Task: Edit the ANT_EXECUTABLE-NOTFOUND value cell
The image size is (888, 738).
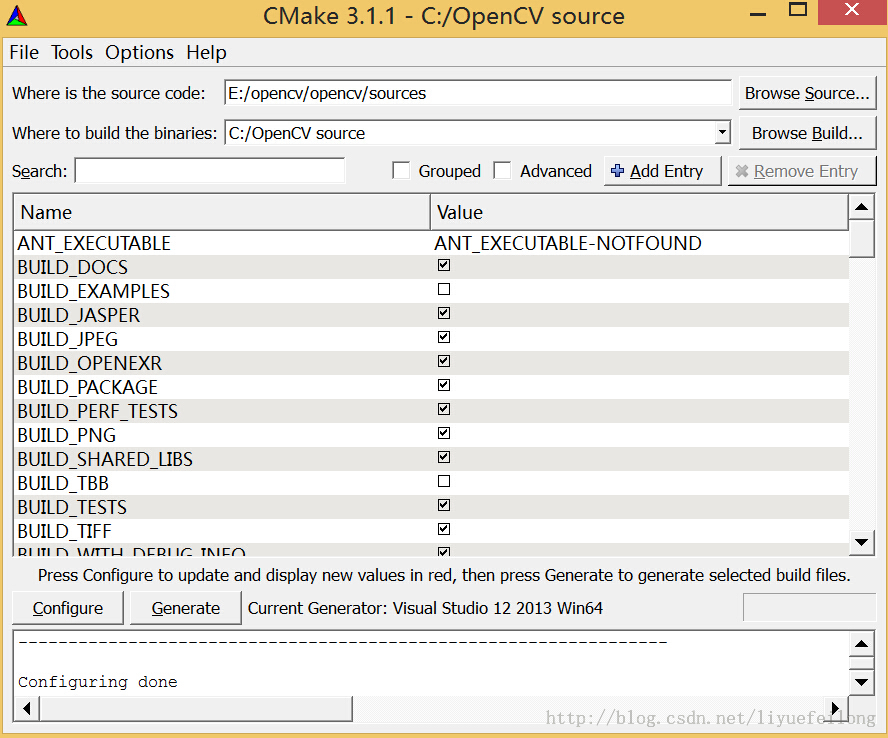Action: [568, 243]
